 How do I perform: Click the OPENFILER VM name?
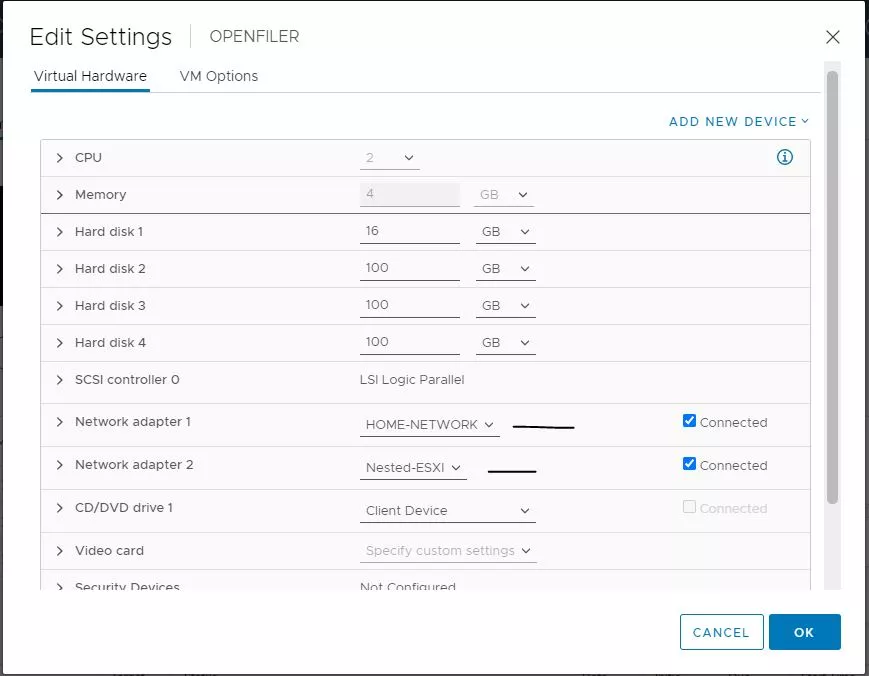tap(254, 37)
